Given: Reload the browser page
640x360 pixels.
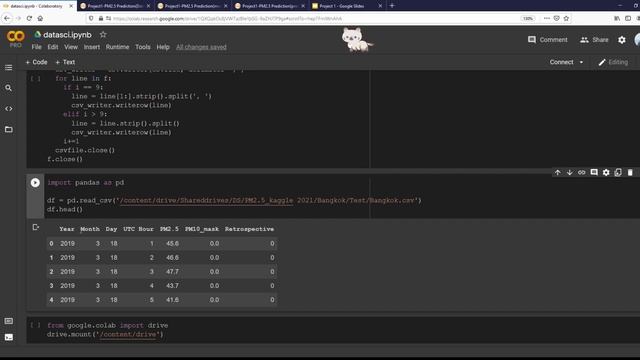Looking at the screenshot, I should coord(29,18).
